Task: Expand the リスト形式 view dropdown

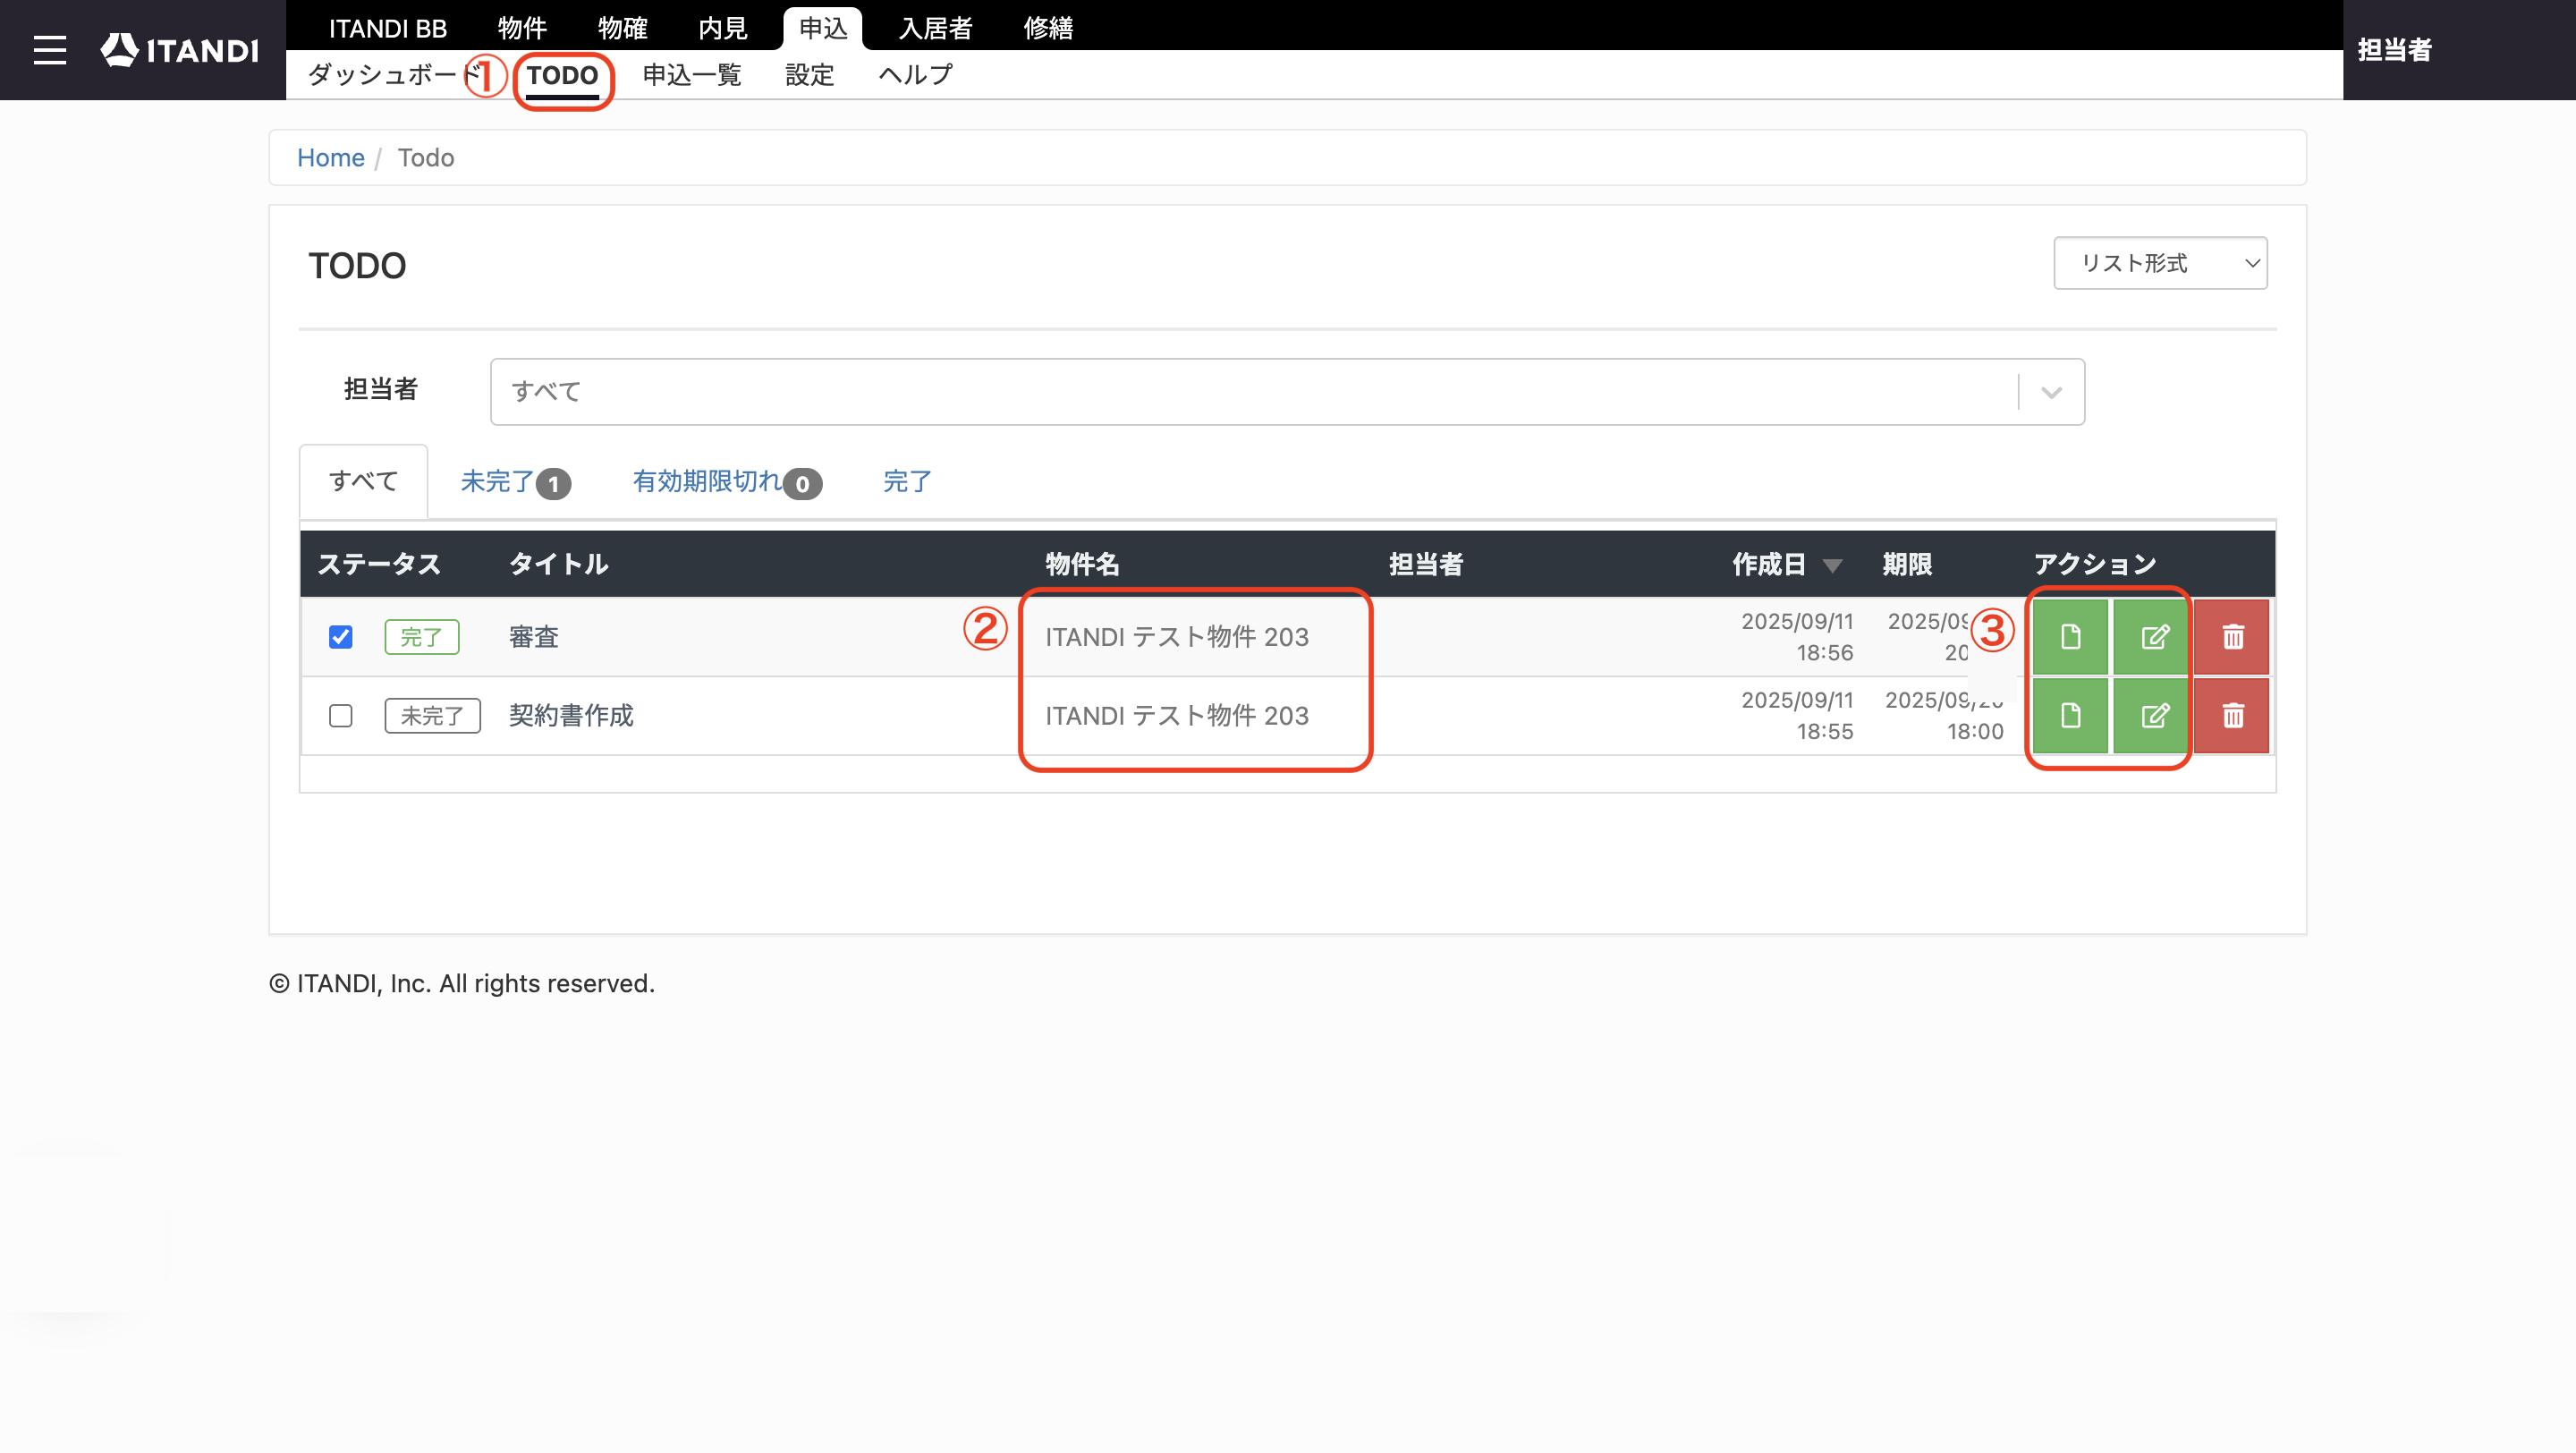Action: (x=2160, y=263)
